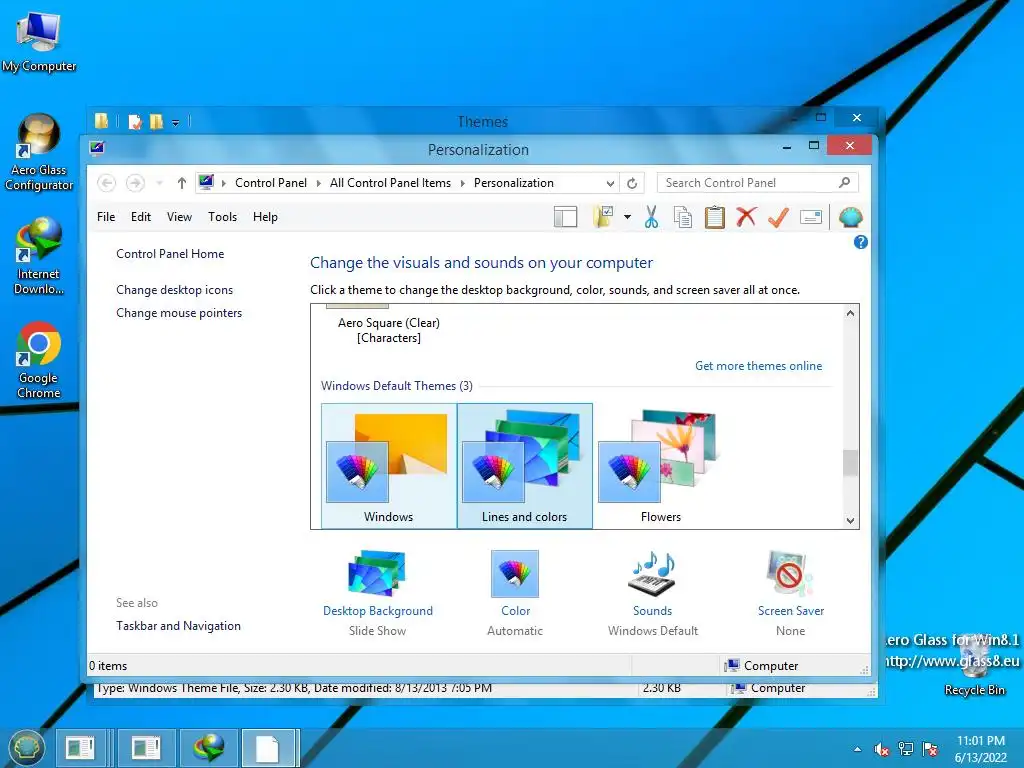This screenshot has width=1024, height=768.
Task: Click the shell icon in toolbar
Action: (850, 217)
